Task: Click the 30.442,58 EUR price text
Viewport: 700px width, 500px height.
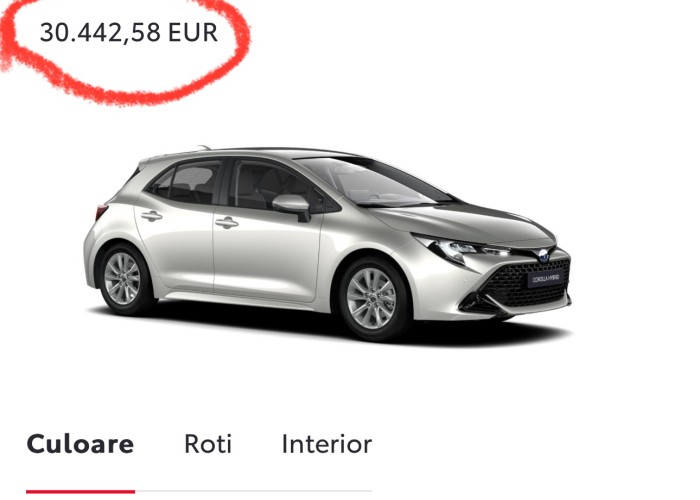Action: point(129,33)
